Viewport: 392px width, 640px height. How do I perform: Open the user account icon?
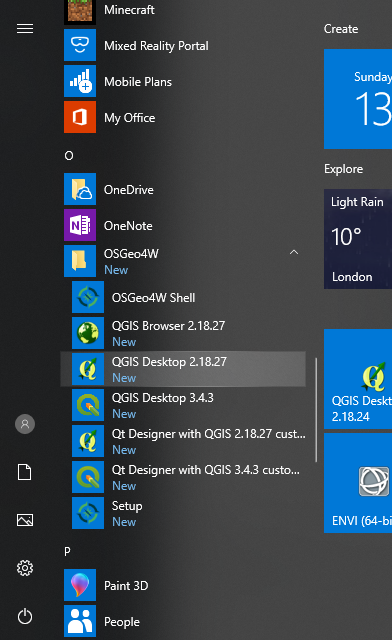point(25,424)
